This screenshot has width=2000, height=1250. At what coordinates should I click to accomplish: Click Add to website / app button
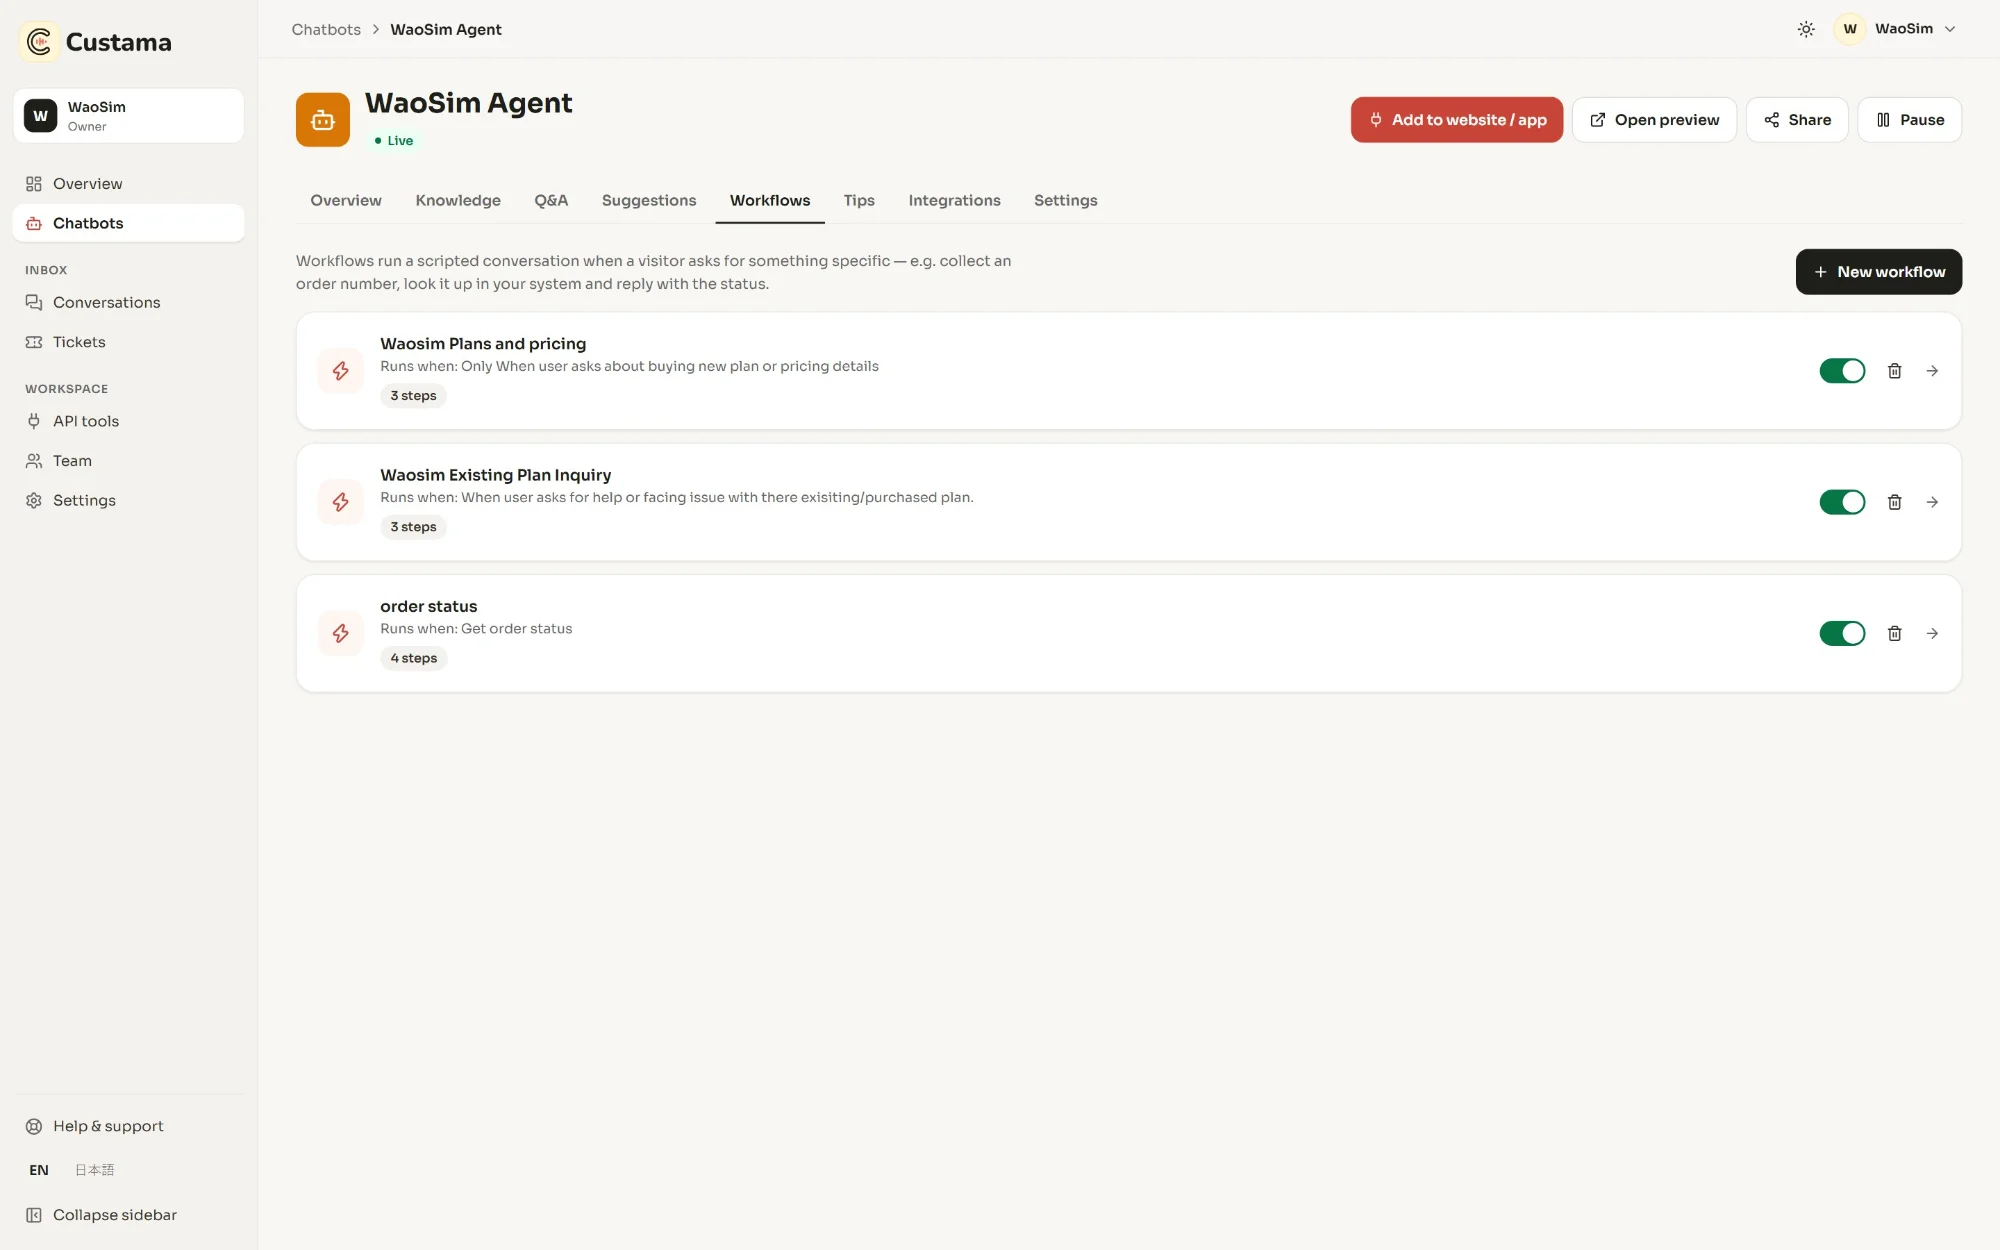tap(1457, 120)
